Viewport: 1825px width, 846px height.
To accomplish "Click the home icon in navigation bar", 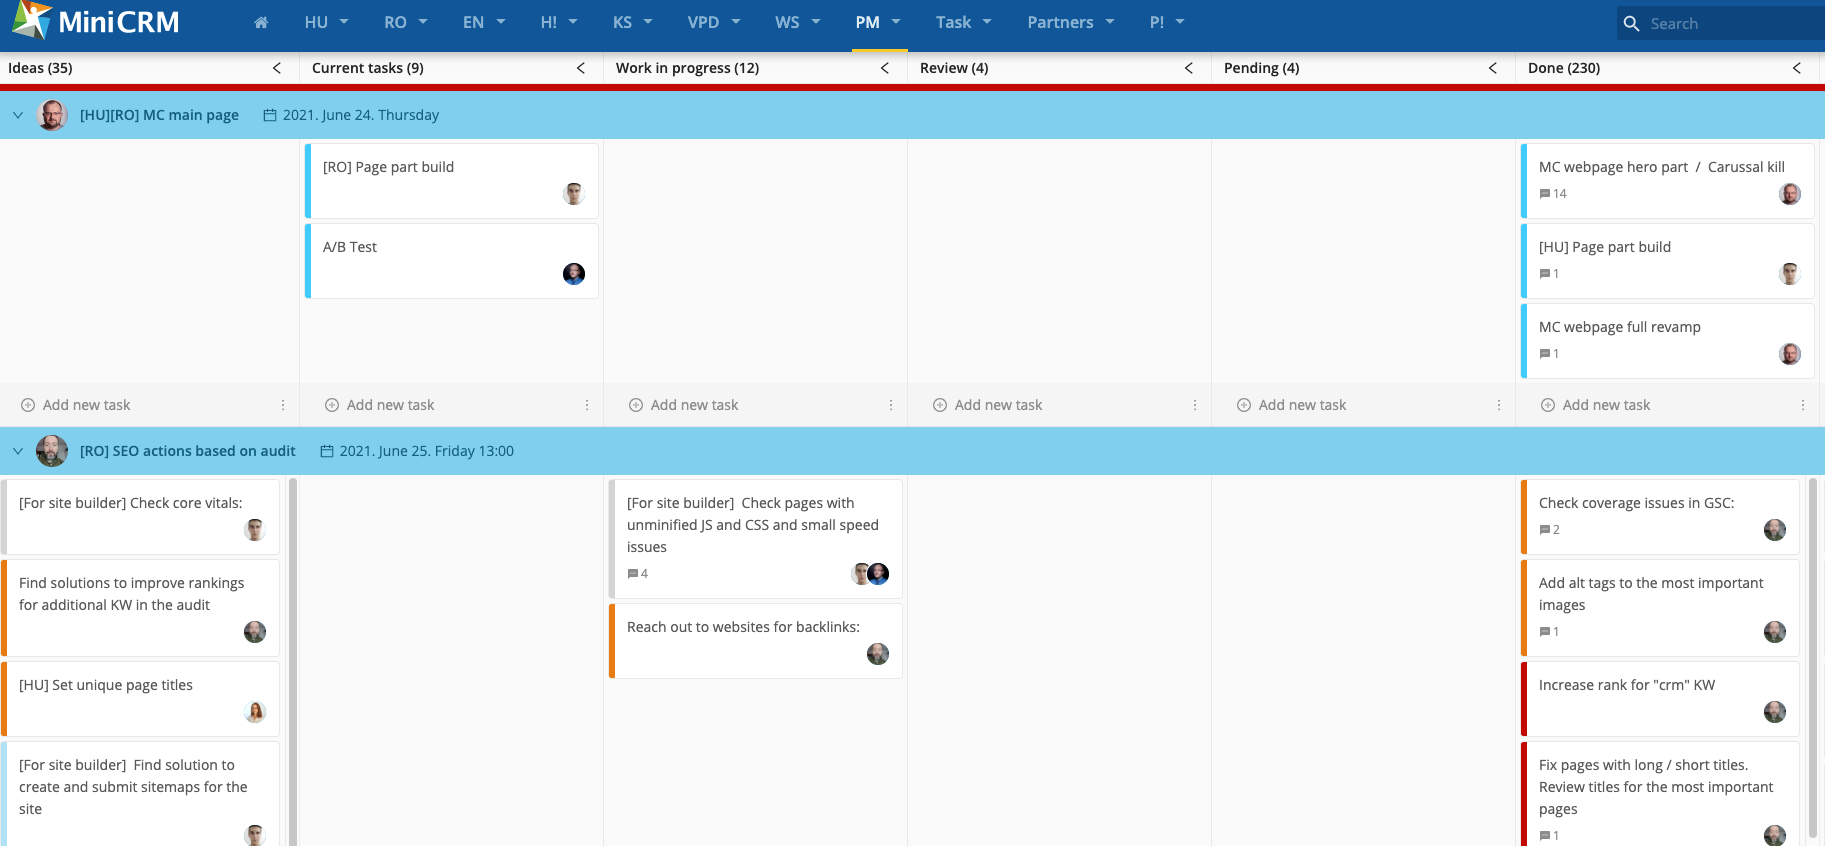I will tap(261, 23).
